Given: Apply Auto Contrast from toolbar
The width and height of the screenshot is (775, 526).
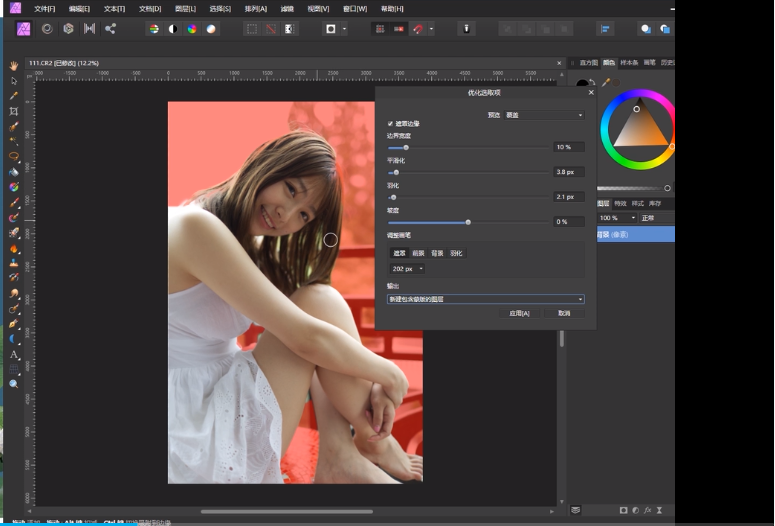Looking at the screenshot, I should [x=173, y=29].
